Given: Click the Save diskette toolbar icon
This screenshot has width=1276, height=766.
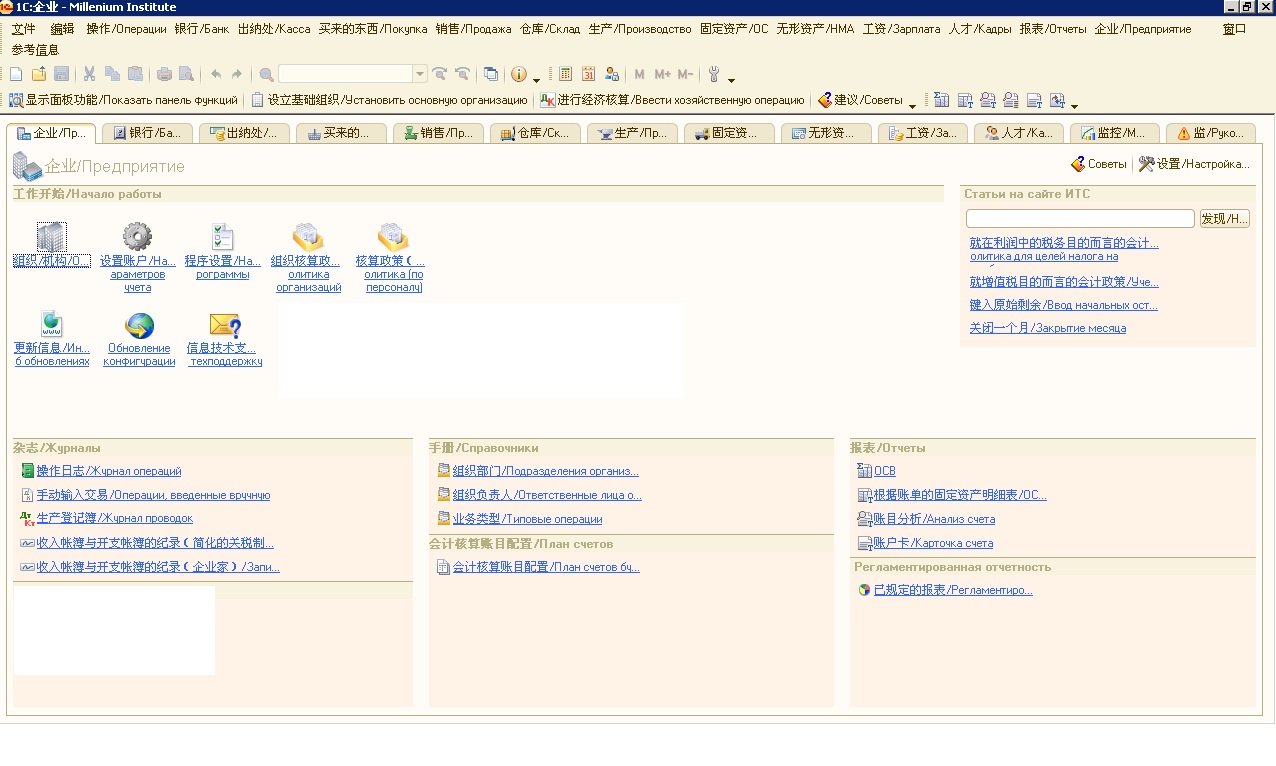Looking at the screenshot, I should point(61,74).
